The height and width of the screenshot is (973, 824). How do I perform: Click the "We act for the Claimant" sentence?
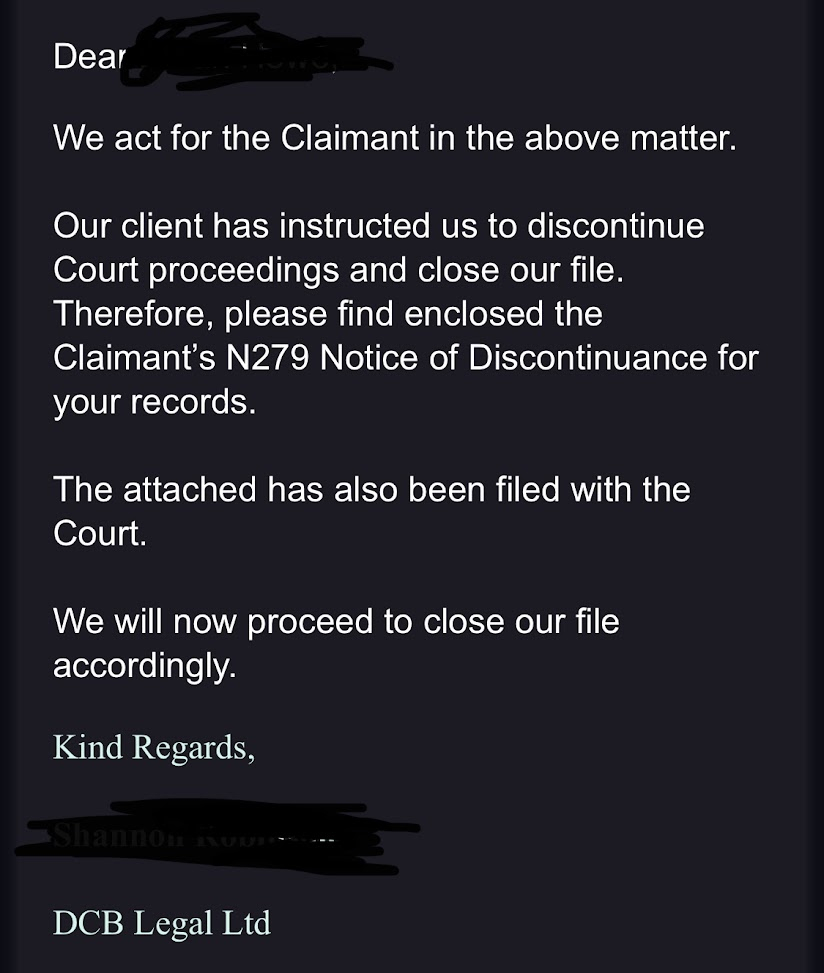[x=395, y=137]
